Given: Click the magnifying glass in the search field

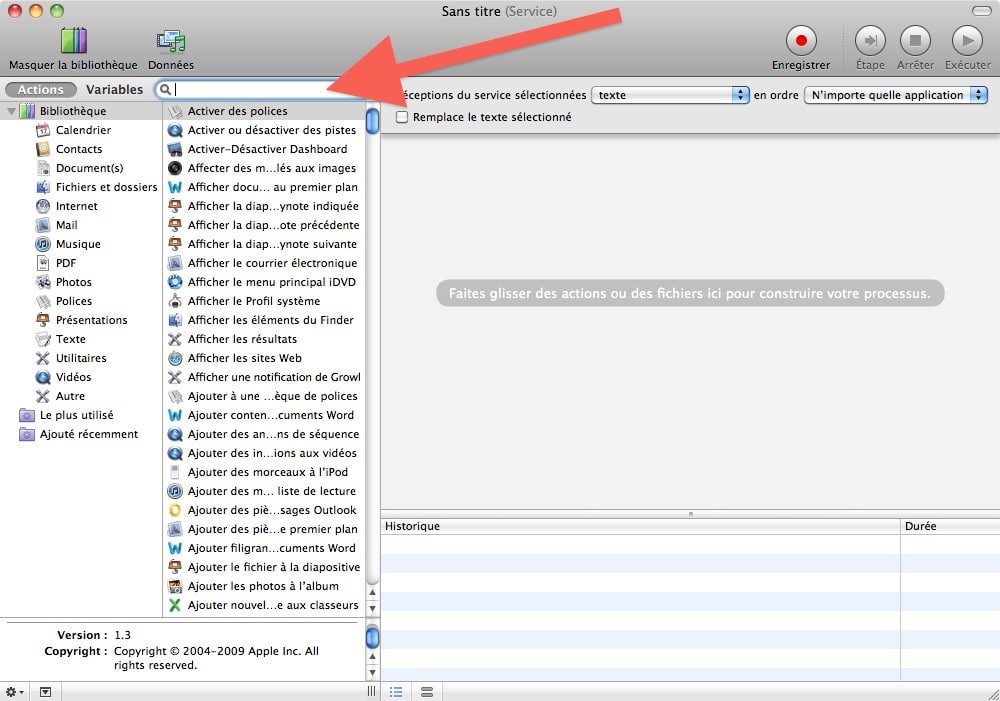Looking at the screenshot, I should point(165,90).
